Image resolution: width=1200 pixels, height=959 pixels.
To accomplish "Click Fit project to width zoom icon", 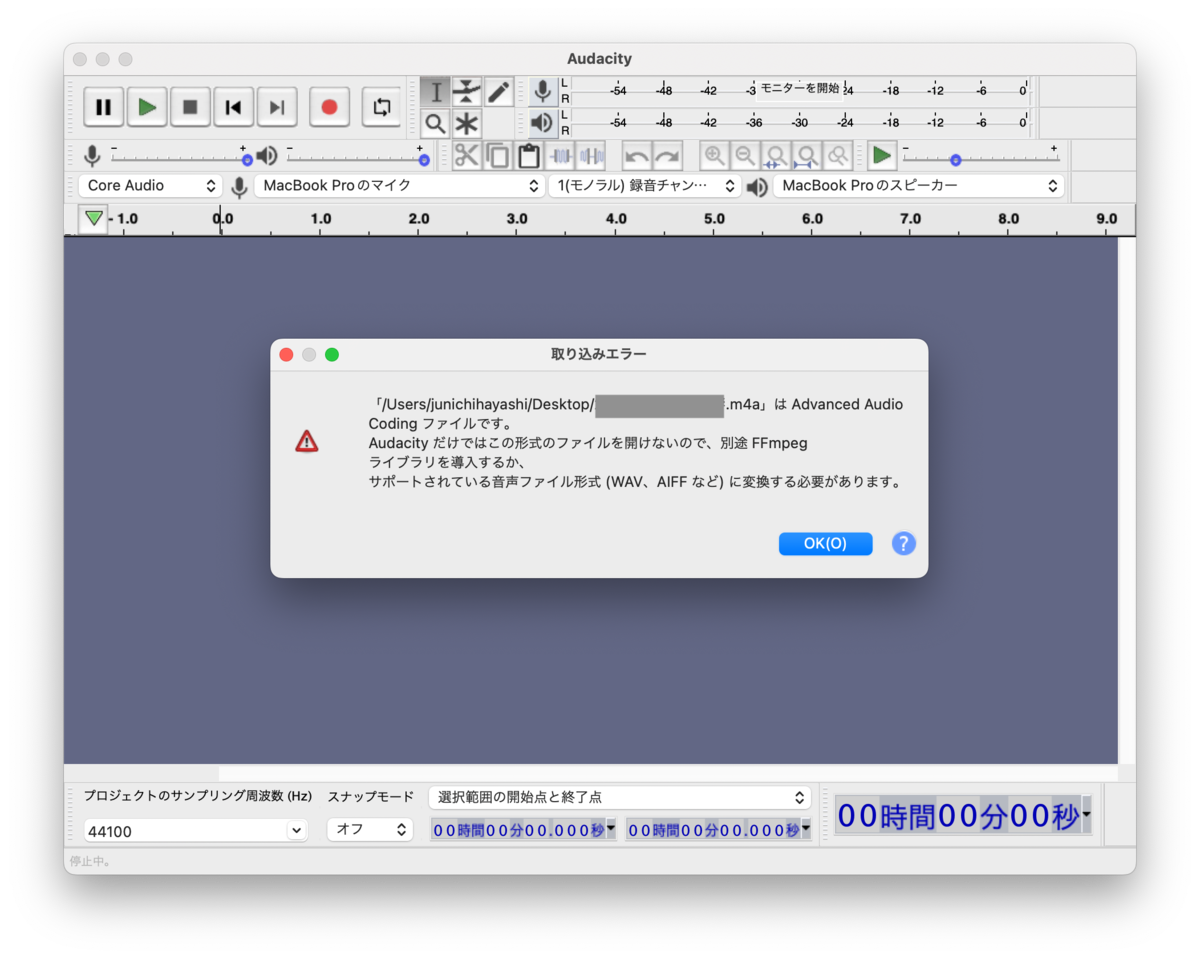I will 807,156.
